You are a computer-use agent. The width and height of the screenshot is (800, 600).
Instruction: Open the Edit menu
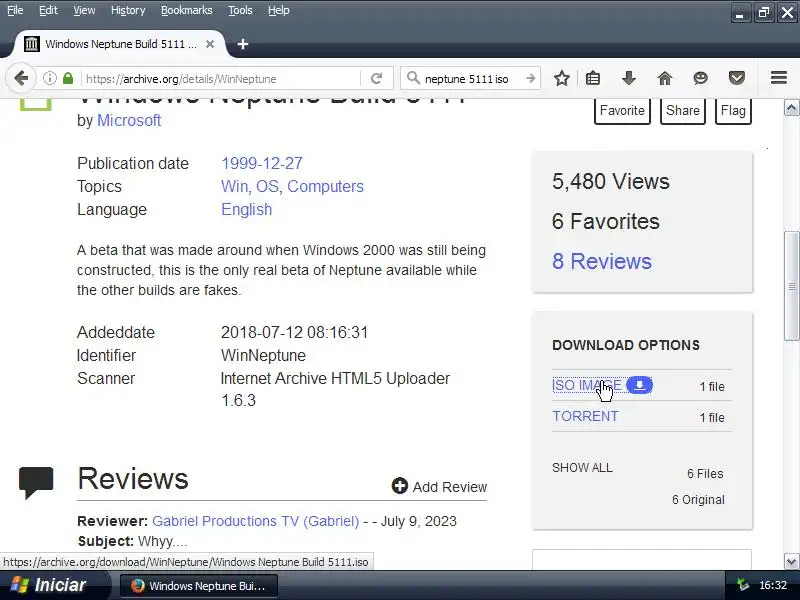48,10
